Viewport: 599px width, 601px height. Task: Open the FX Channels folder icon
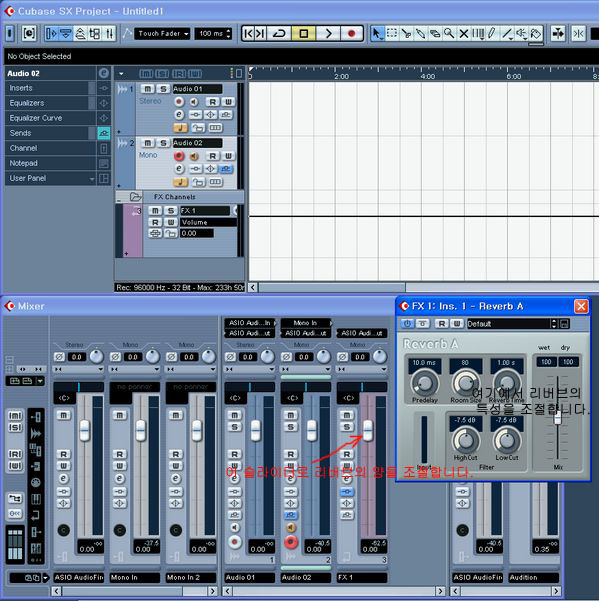tap(135, 197)
